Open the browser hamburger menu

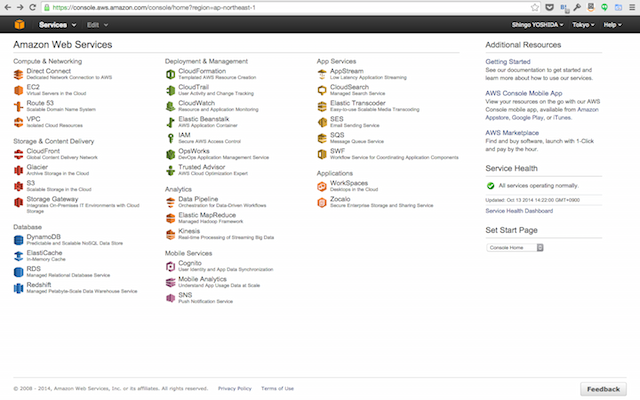click(x=632, y=7)
